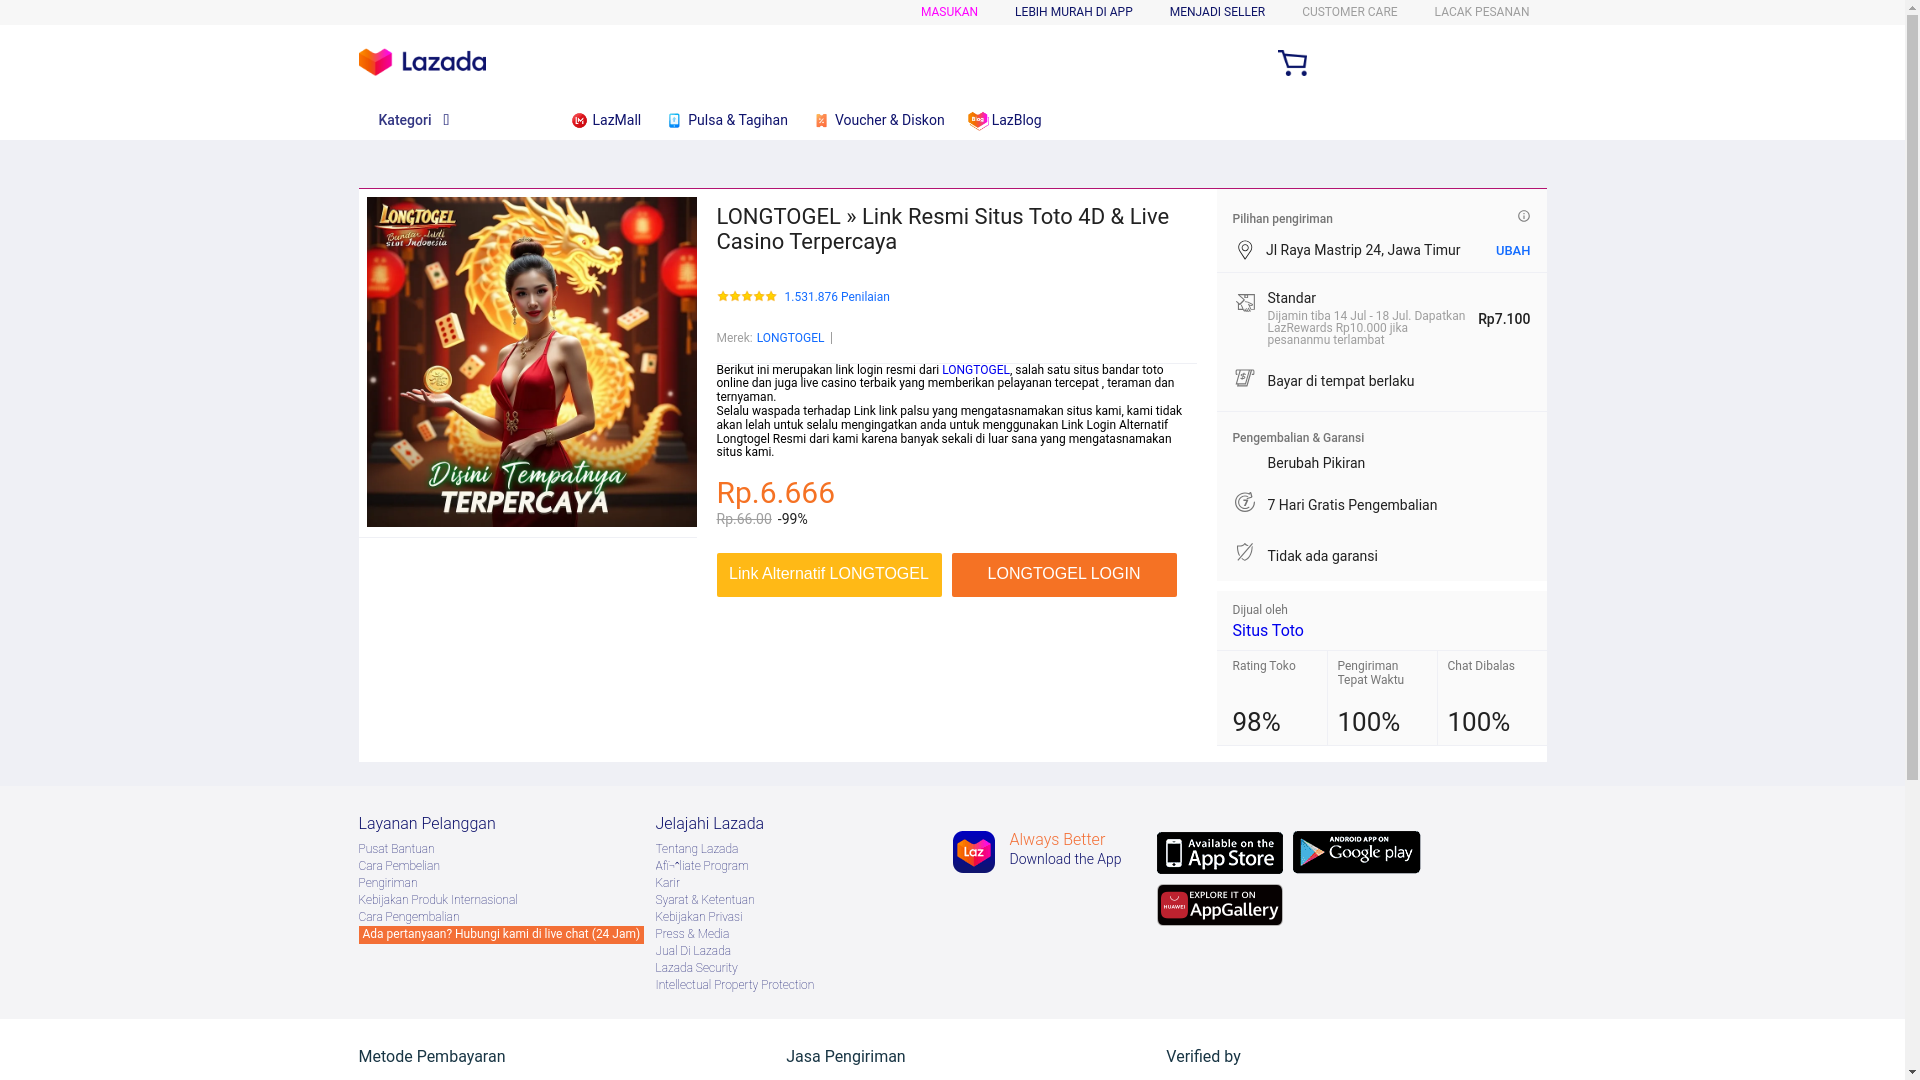
Task: Open MENJADI SELLER menu item
Action: (x=1217, y=12)
